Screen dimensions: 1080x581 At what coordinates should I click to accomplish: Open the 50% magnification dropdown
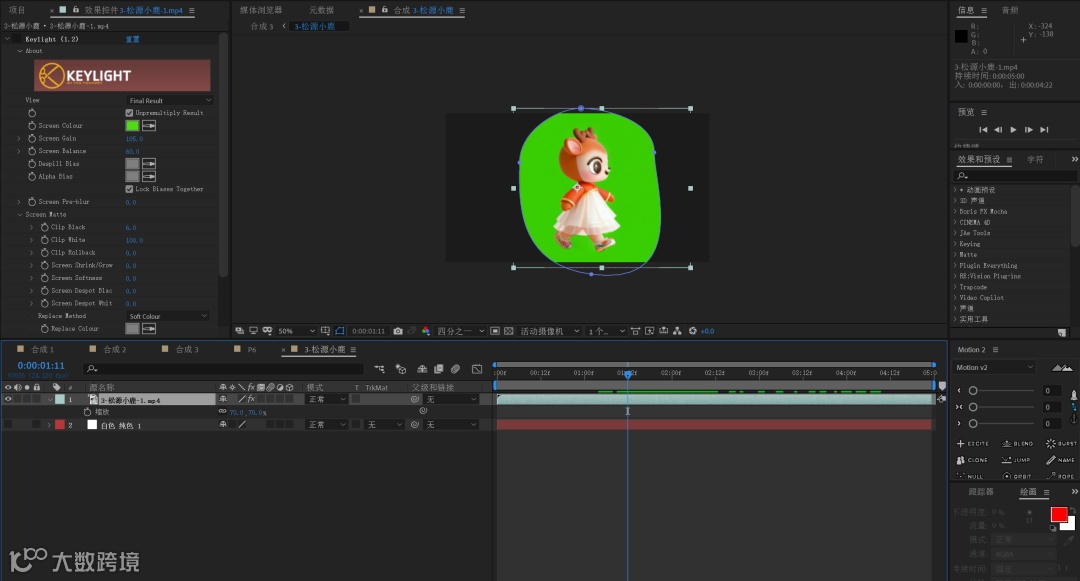[296, 331]
